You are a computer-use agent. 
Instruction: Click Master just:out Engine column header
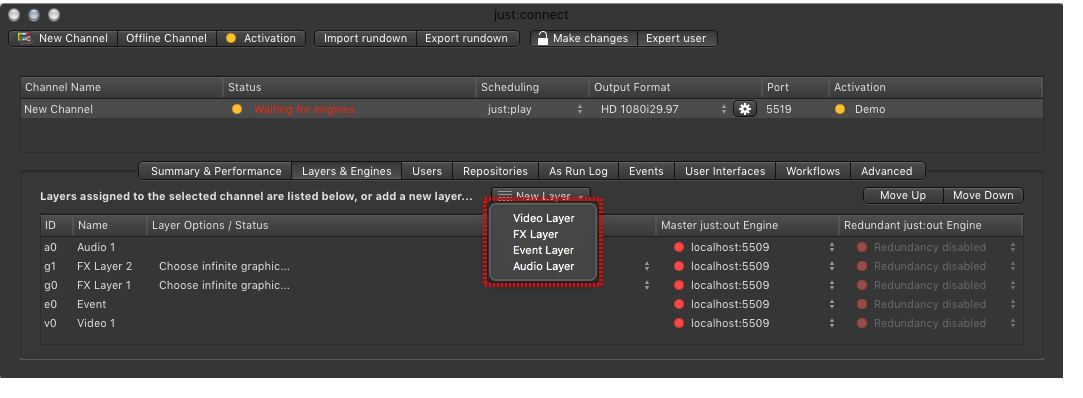[747, 225]
